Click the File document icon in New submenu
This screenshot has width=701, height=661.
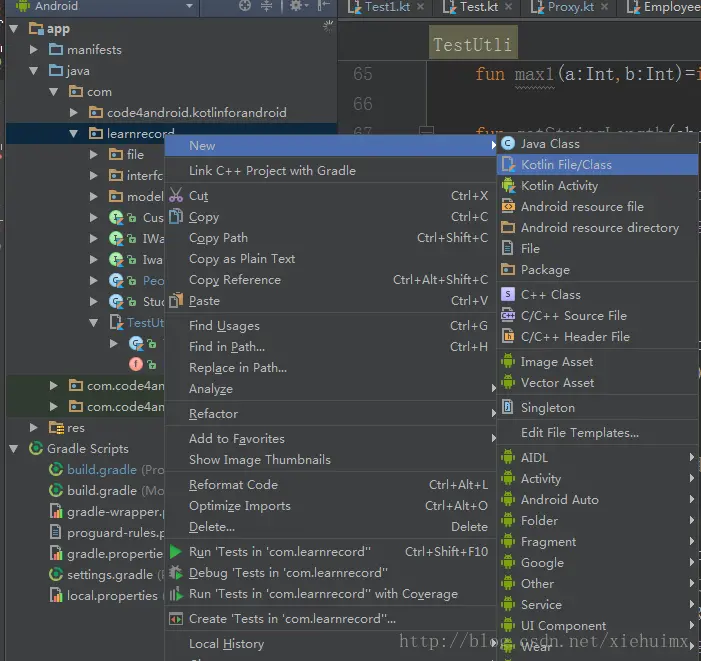click(508, 248)
